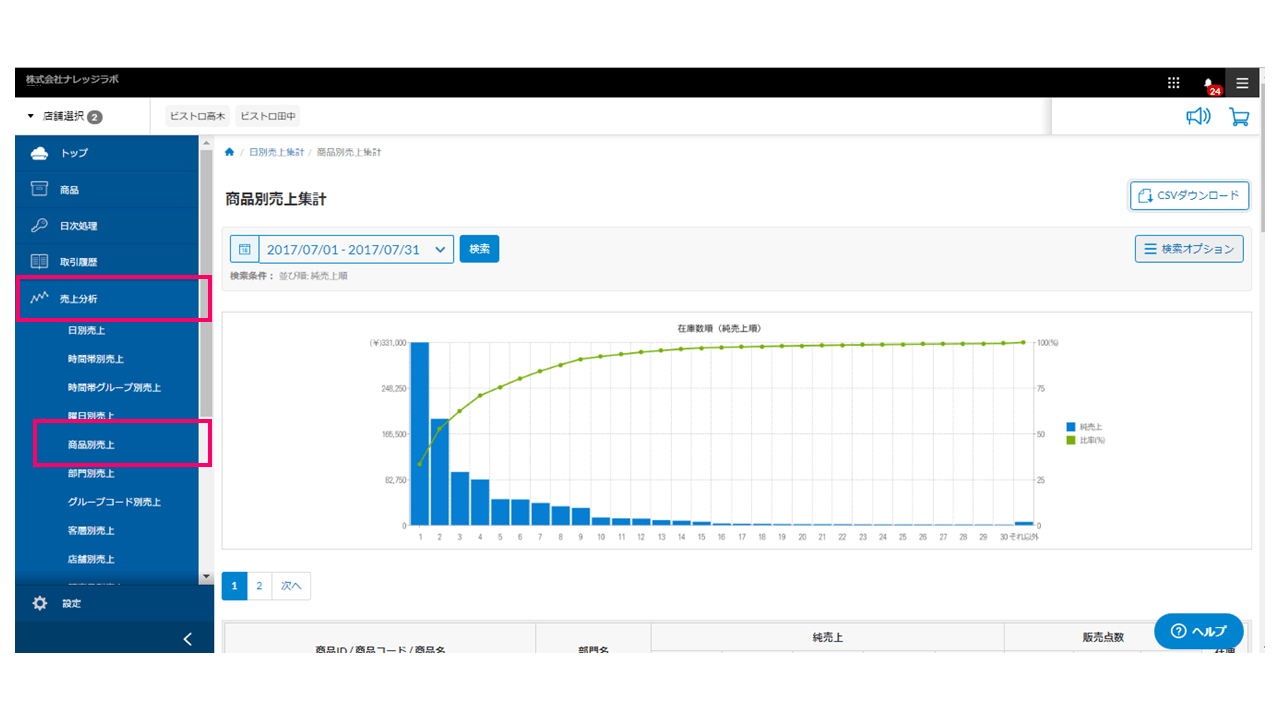Click the sidebar scrollbar thumb
Screen dimensions: 1280x720
click(x=206, y=282)
